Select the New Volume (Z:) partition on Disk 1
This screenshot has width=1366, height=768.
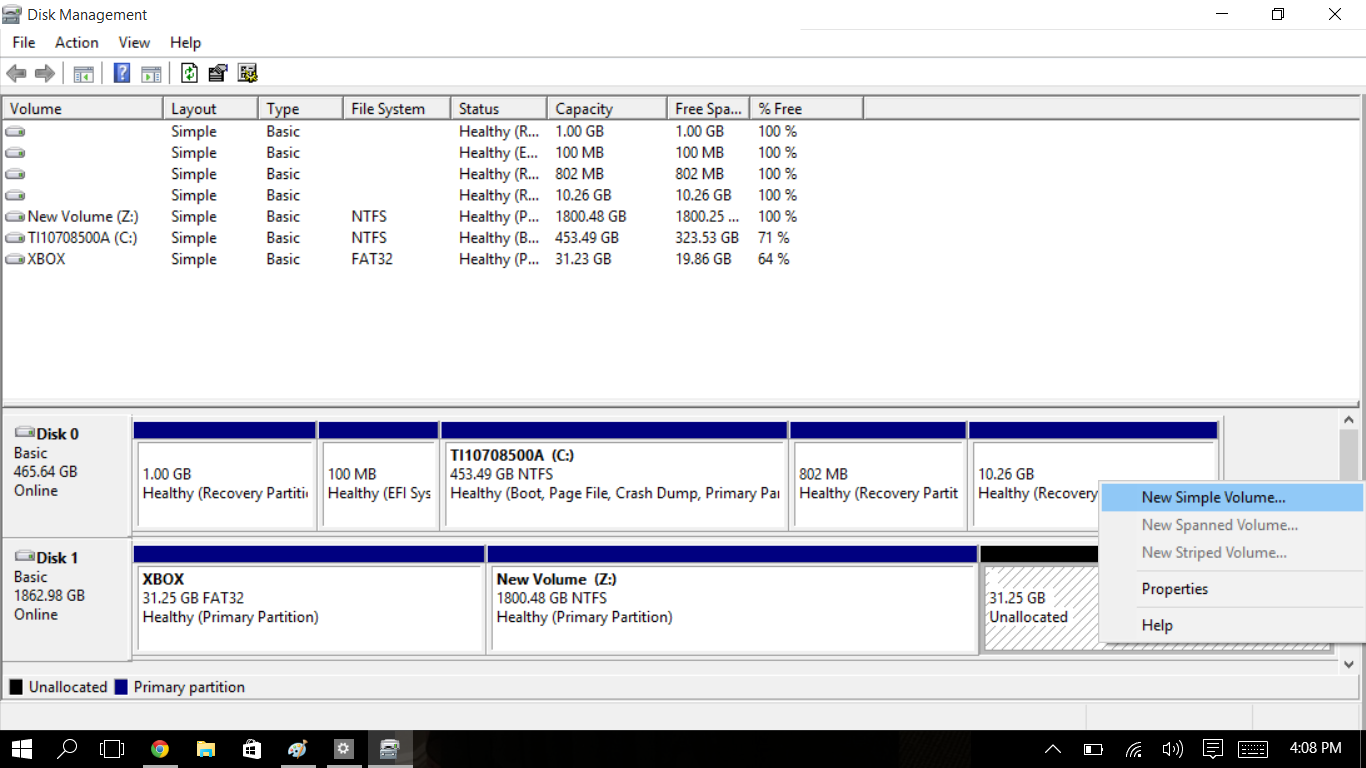(732, 598)
